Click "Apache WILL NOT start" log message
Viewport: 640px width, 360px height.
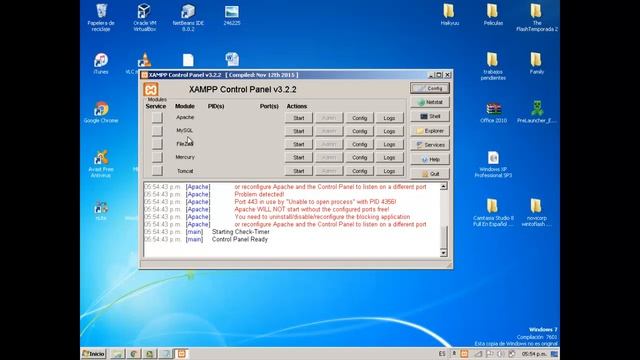pyautogui.click(x=311, y=209)
